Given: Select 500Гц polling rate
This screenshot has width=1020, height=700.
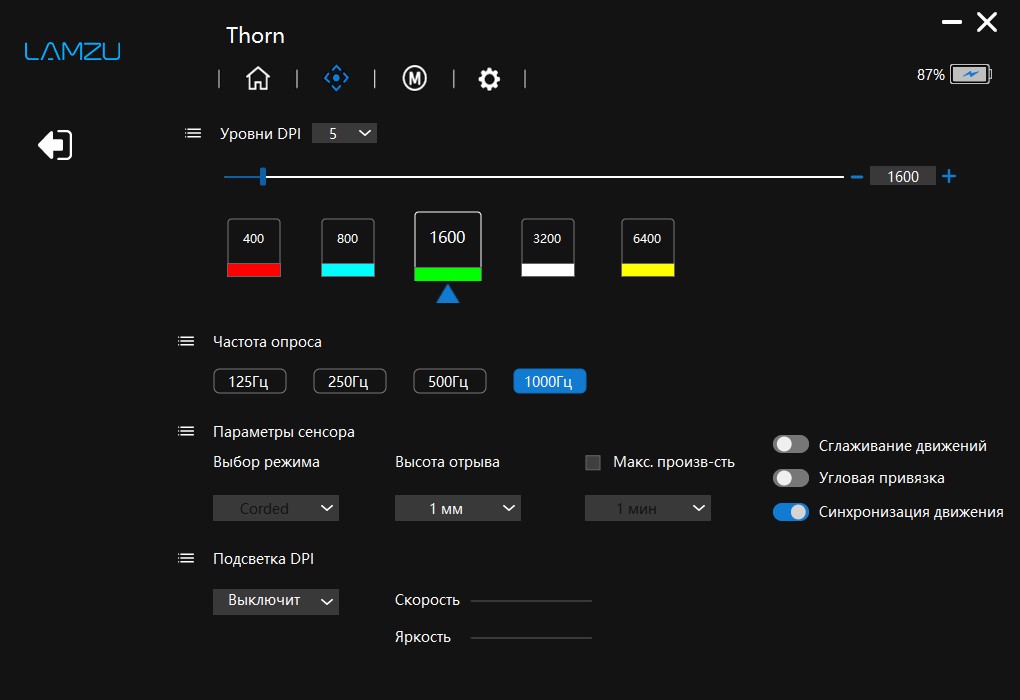Looking at the screenshot, I should (450, 381).
